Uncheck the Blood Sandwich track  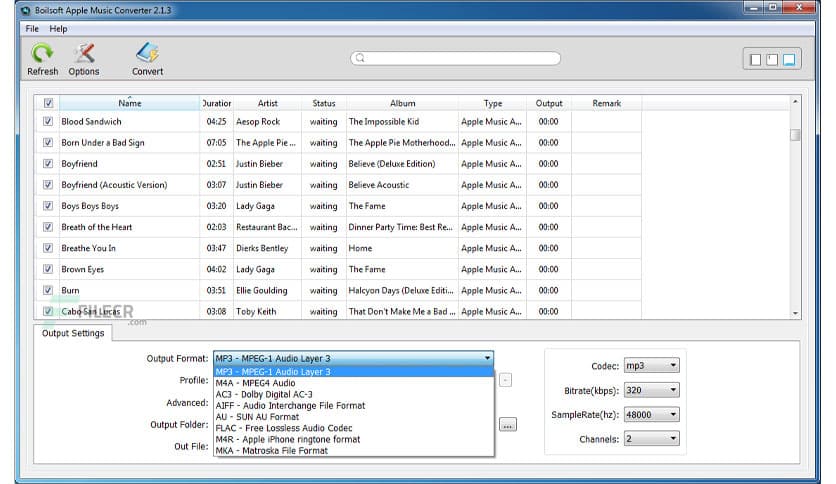pyautogui.click(x=48, y=122)
